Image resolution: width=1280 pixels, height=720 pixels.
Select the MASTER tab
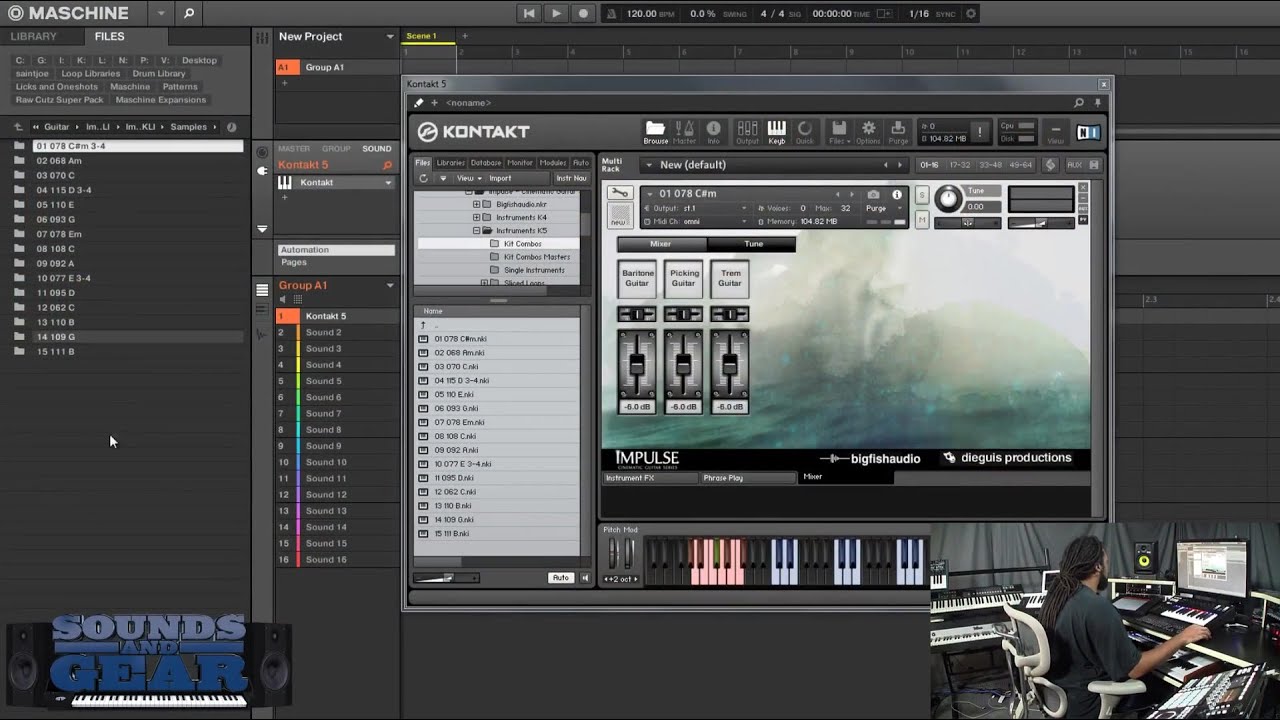click(294, 149)
